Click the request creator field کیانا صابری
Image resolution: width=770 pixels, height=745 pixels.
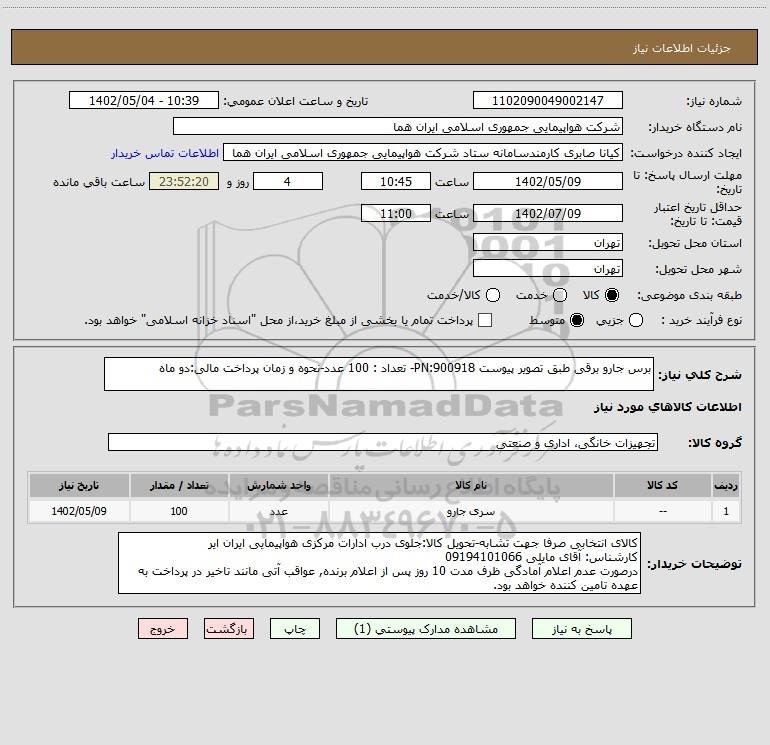(423, 153)
